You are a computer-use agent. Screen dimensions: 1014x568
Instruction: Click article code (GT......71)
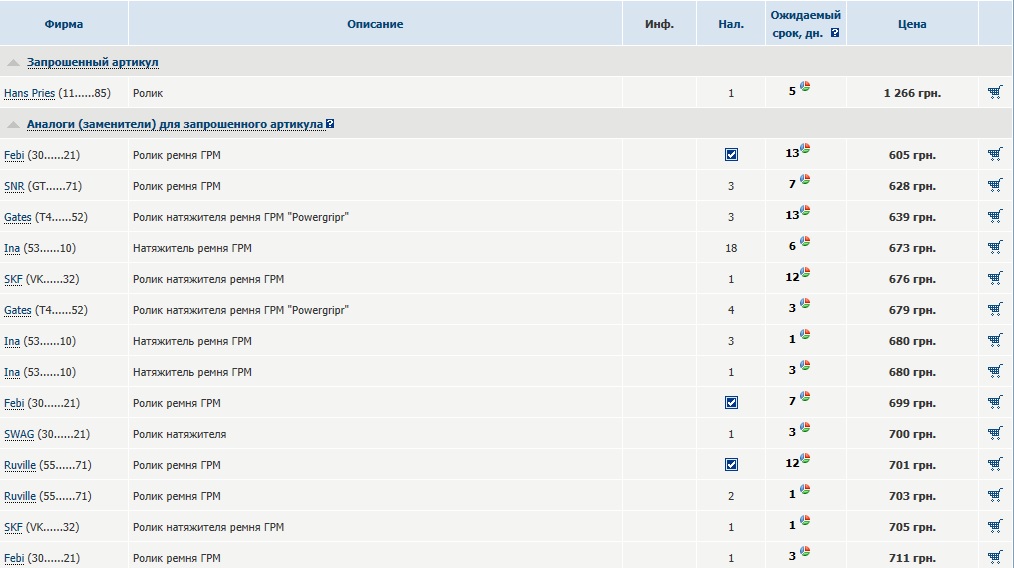tap(54, 186)
